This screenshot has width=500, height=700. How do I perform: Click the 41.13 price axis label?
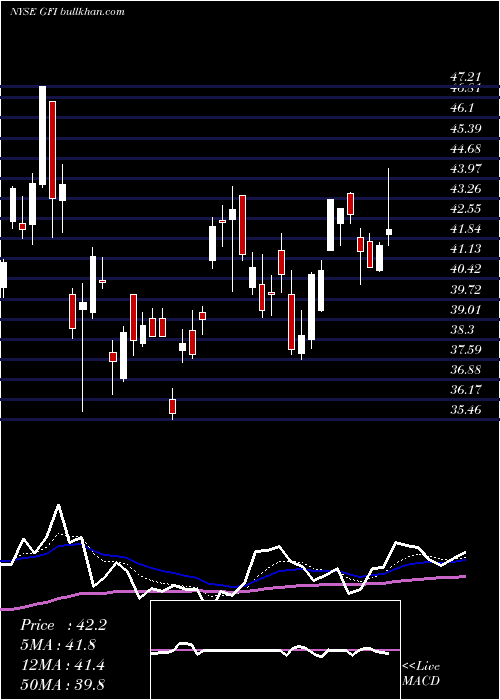[466, 249]
